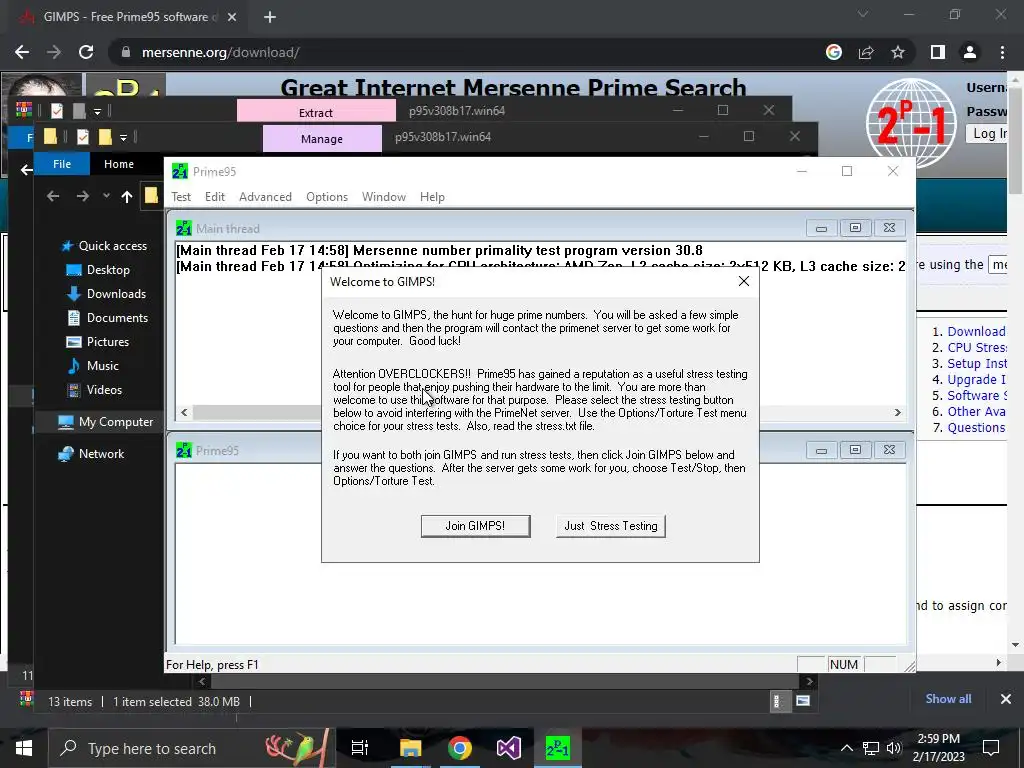Screen dimensions: 1024x768
Task: Open the Edit menu in Prime95
Action: 214,197
